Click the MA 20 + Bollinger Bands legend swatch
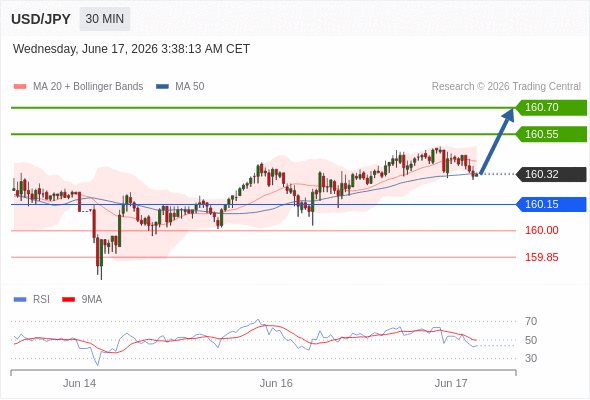Screen dimensions: 590x400 point(20,87)
